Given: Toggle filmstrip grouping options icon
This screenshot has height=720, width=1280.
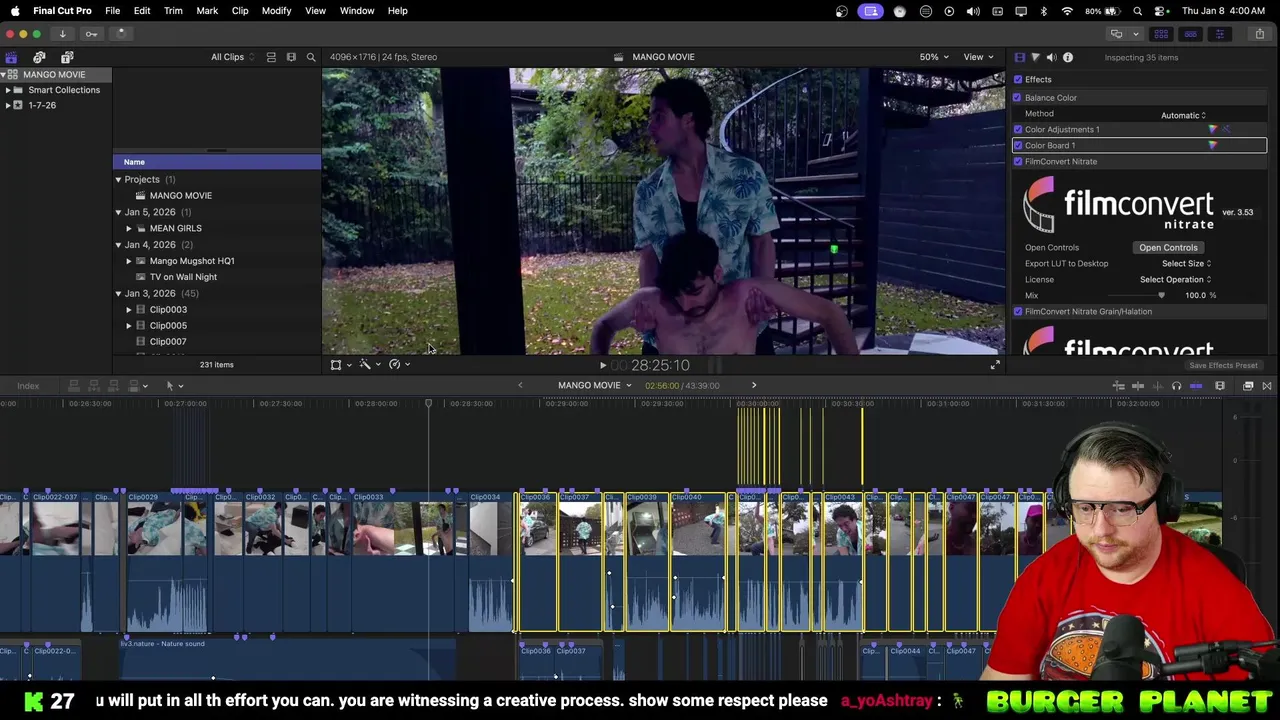Looking at the screenshot, I should 291,57.
